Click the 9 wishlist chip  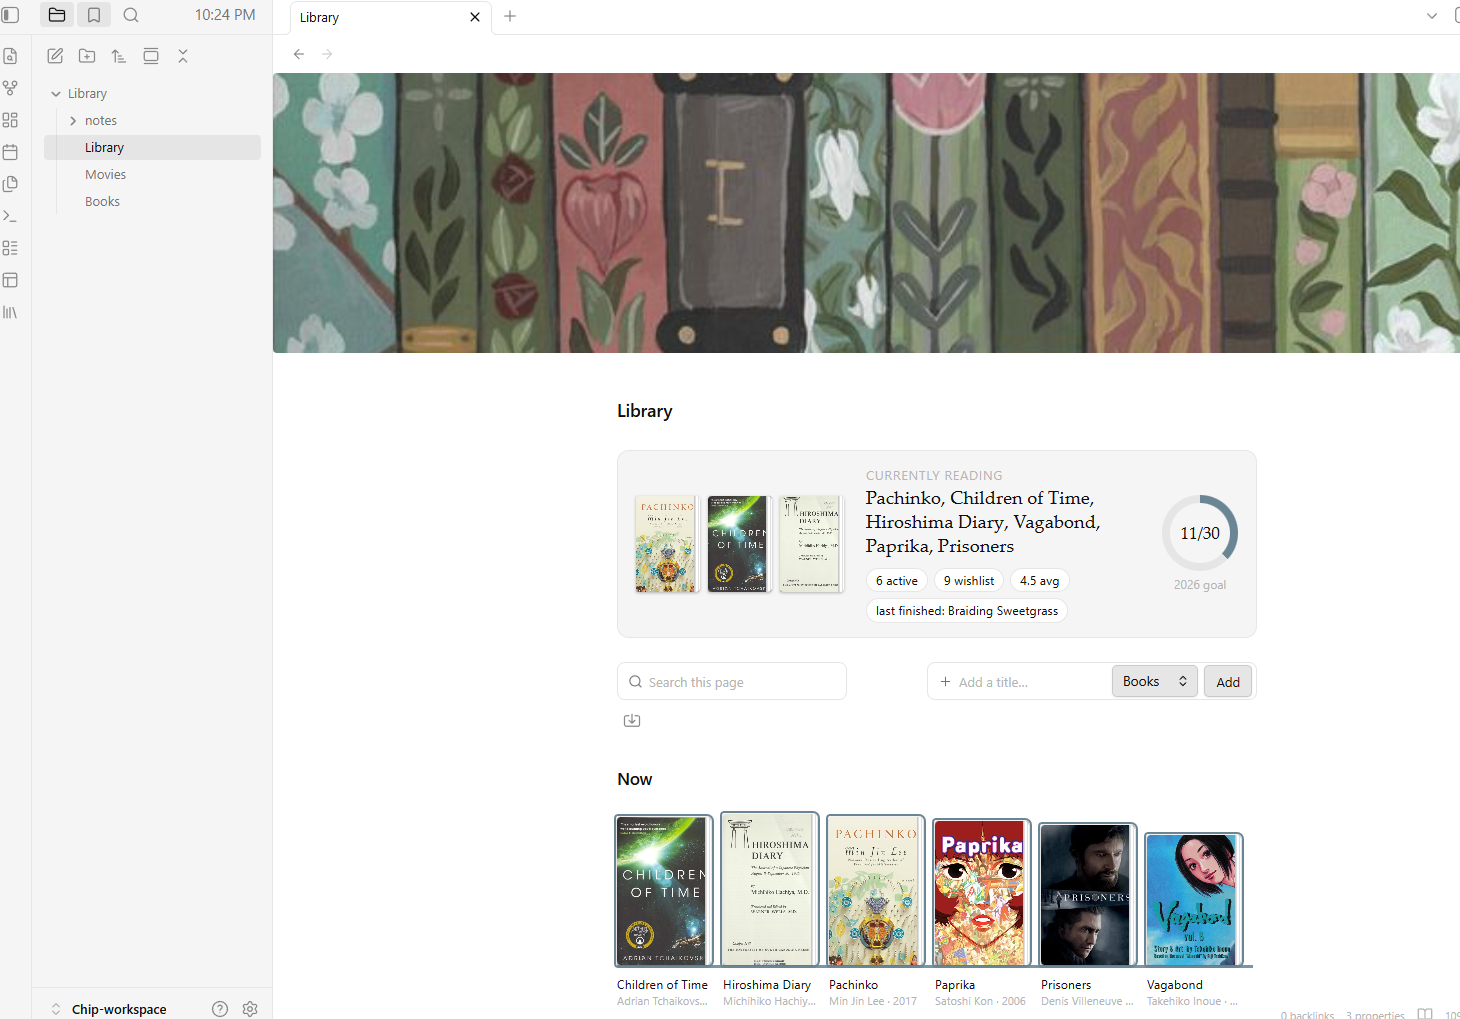969,581
